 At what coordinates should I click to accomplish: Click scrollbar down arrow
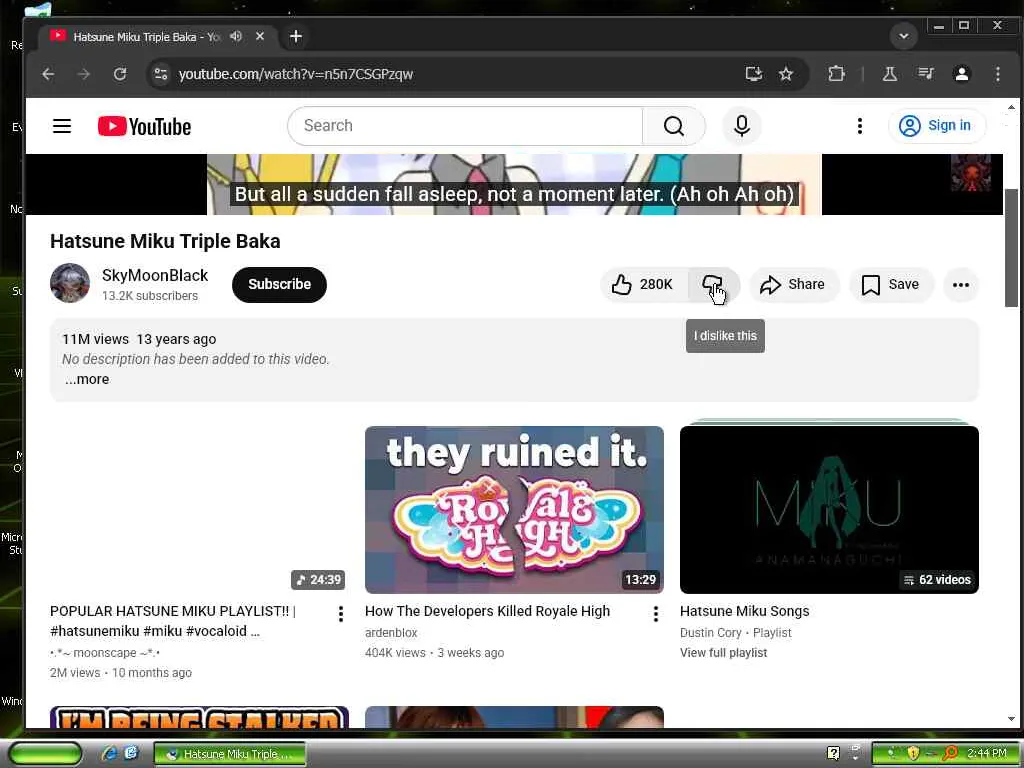pos(1011,719)
